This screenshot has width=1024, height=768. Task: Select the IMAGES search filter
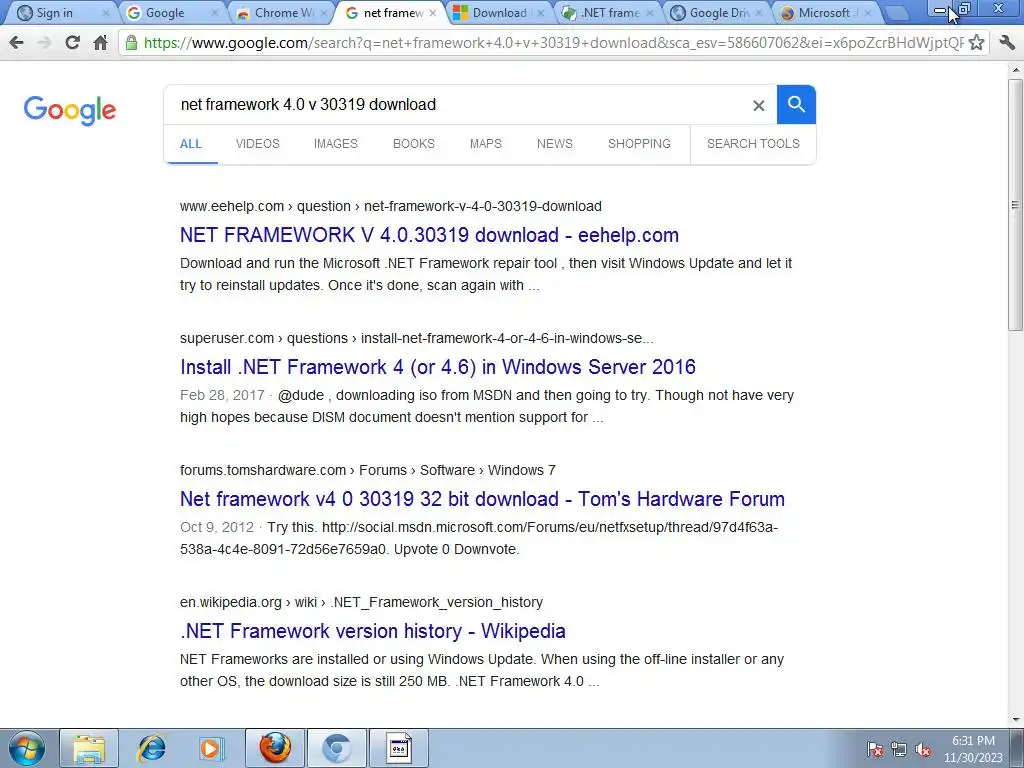(x=336, y=144)
